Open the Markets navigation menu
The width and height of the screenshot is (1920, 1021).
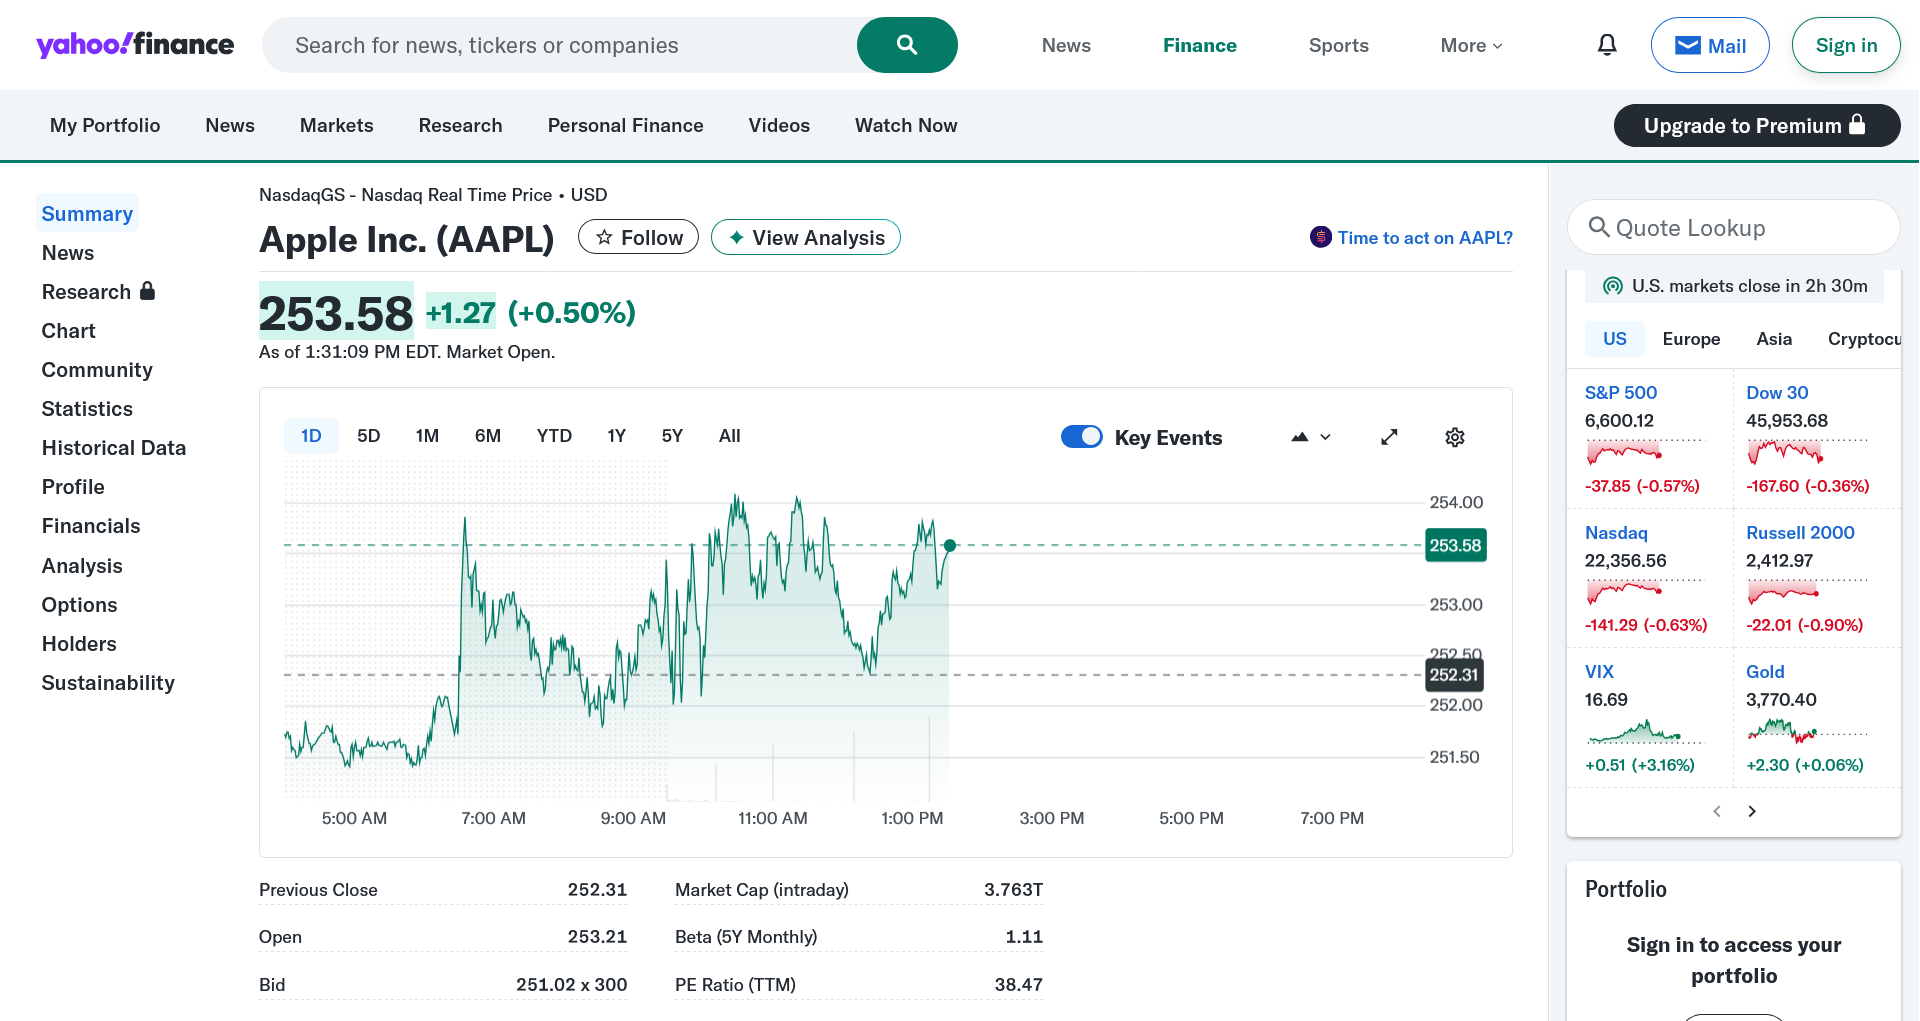[336, 125]
